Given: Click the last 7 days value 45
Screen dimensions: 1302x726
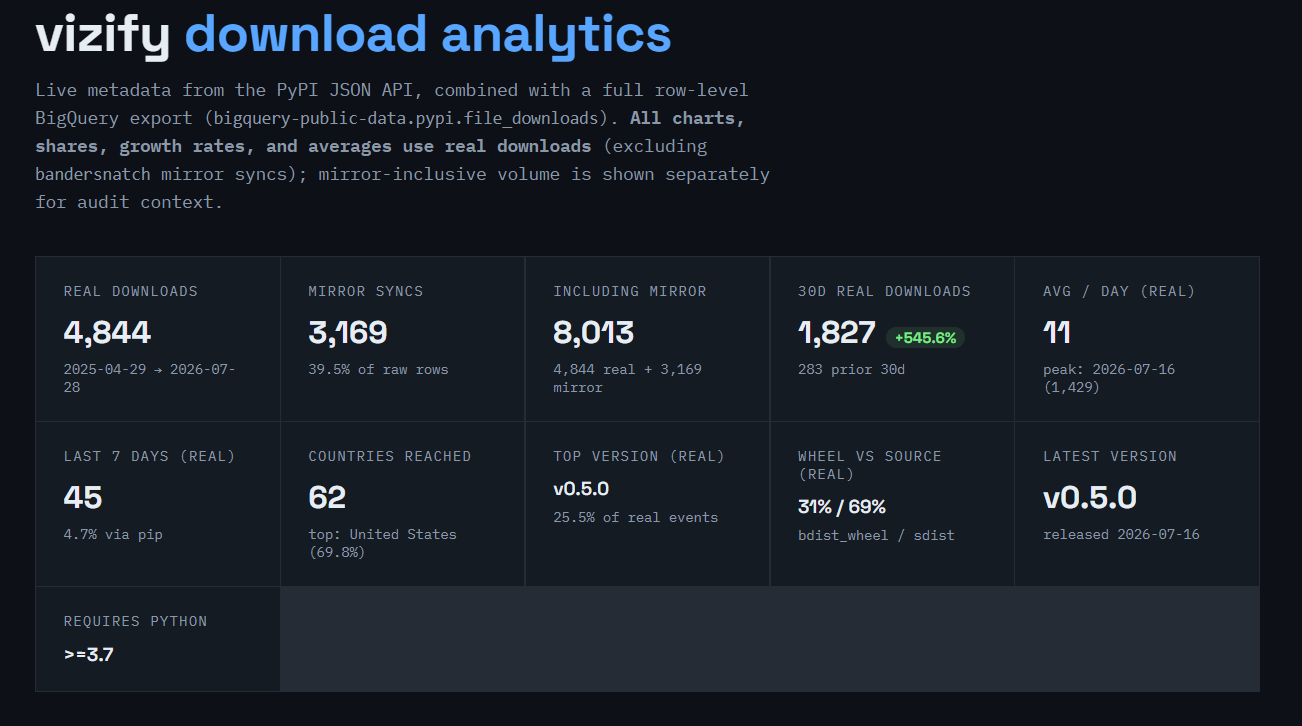Looking at the screenshot, I should coord(83,497).
